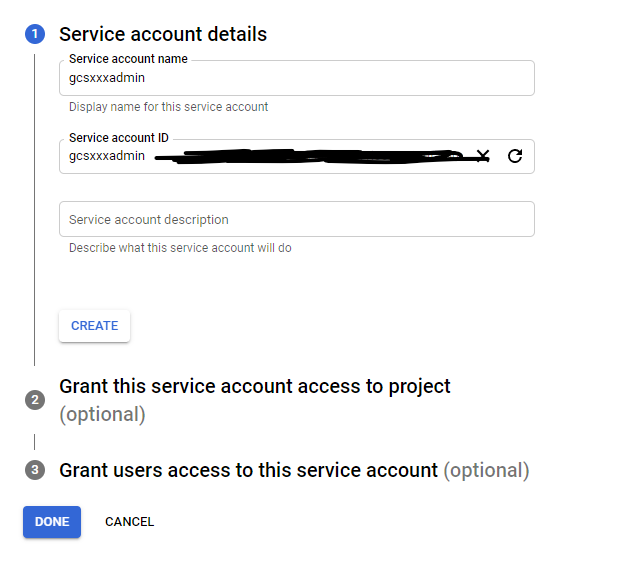
Task: Click the "Display name for this service account" hint
Action: (x=168, y=107)
